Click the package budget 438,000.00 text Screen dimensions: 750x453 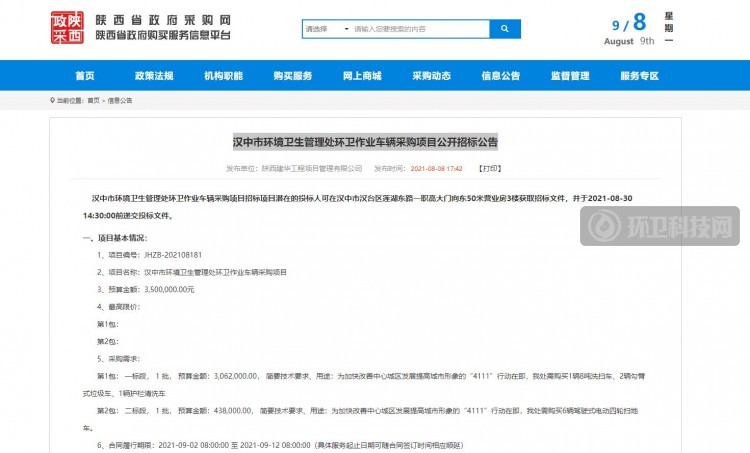[232, 410]
